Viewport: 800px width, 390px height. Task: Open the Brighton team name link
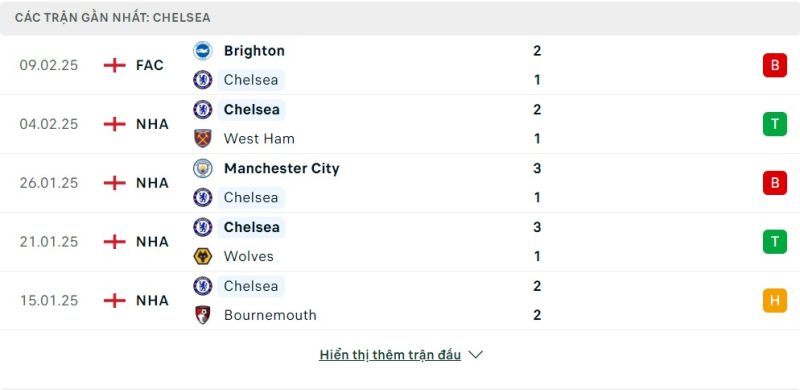pyautogui.click(x=254, y=51)
